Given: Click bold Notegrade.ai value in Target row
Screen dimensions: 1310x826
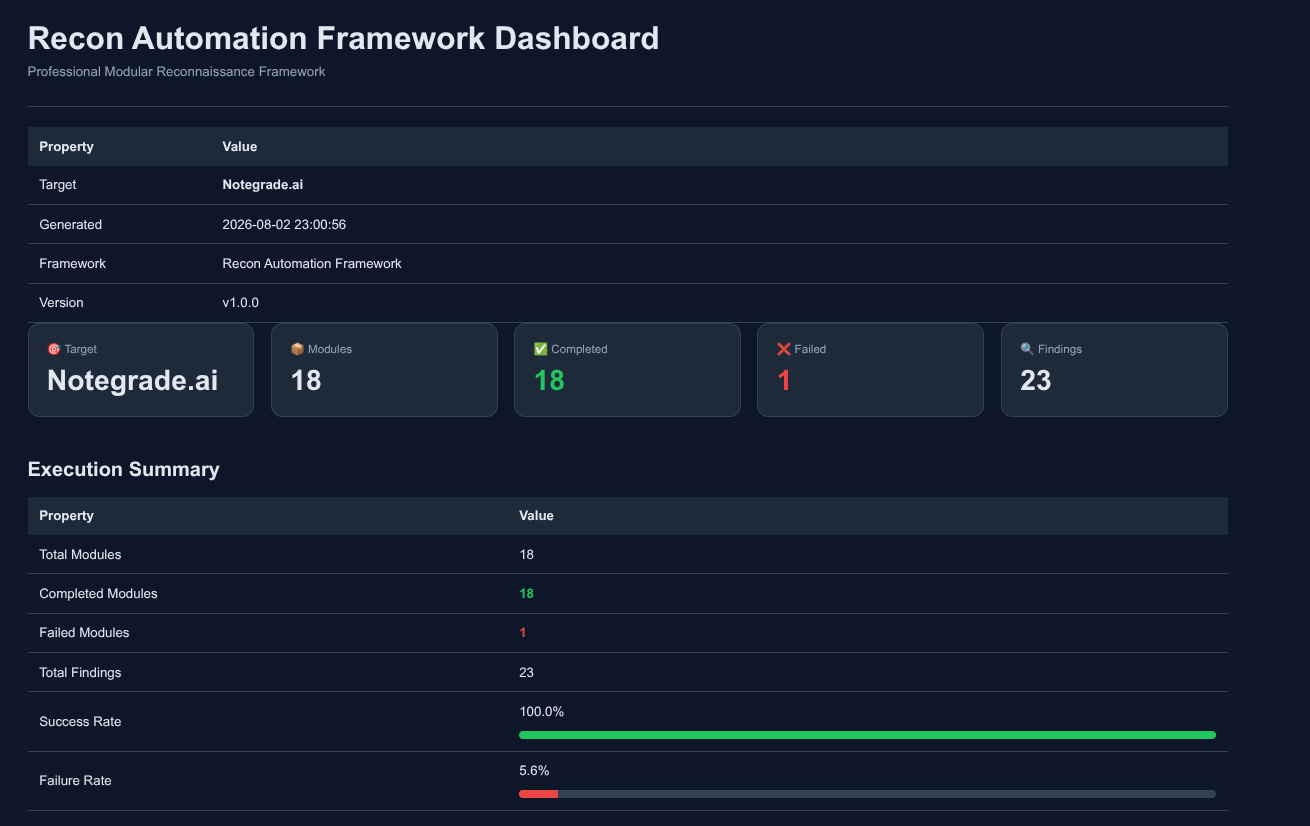Looking at the screenshot, I should [262, 185].
